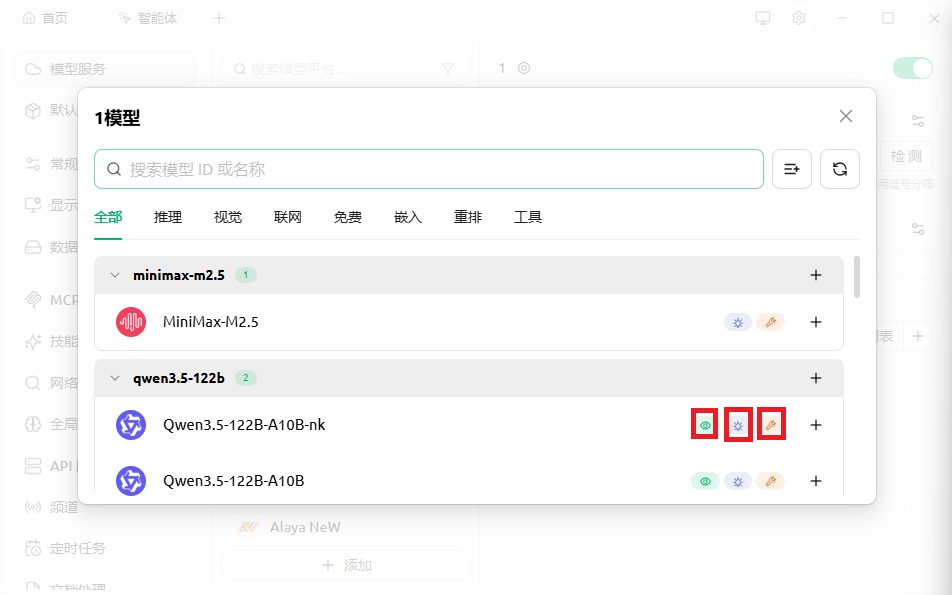
Task: Add the Qwen3.5-122B-A10B model
Action: click(x=816, y=481)
